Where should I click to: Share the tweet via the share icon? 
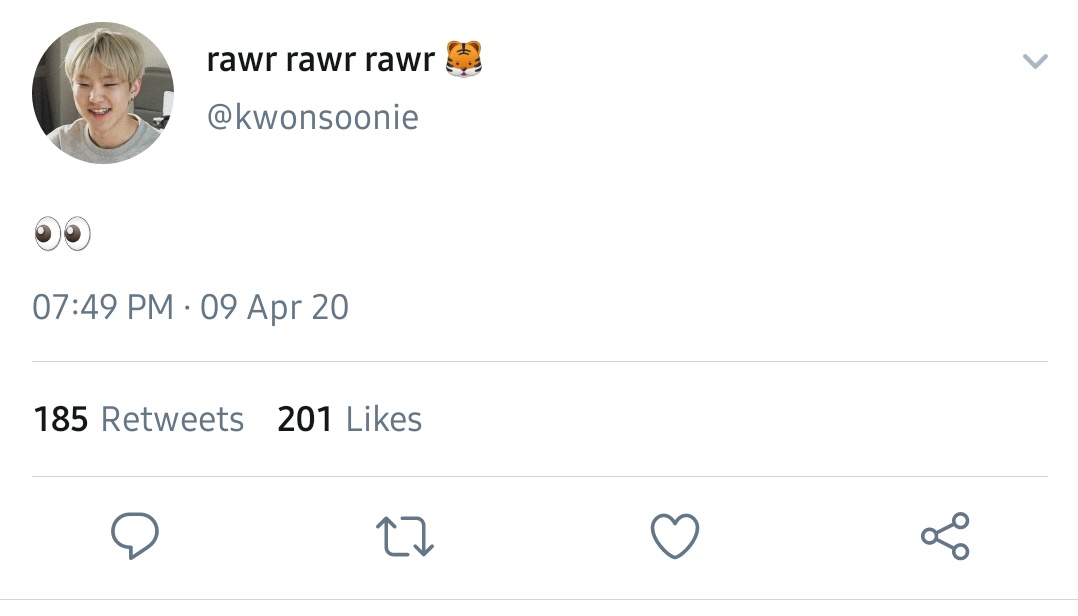point(945,536)
